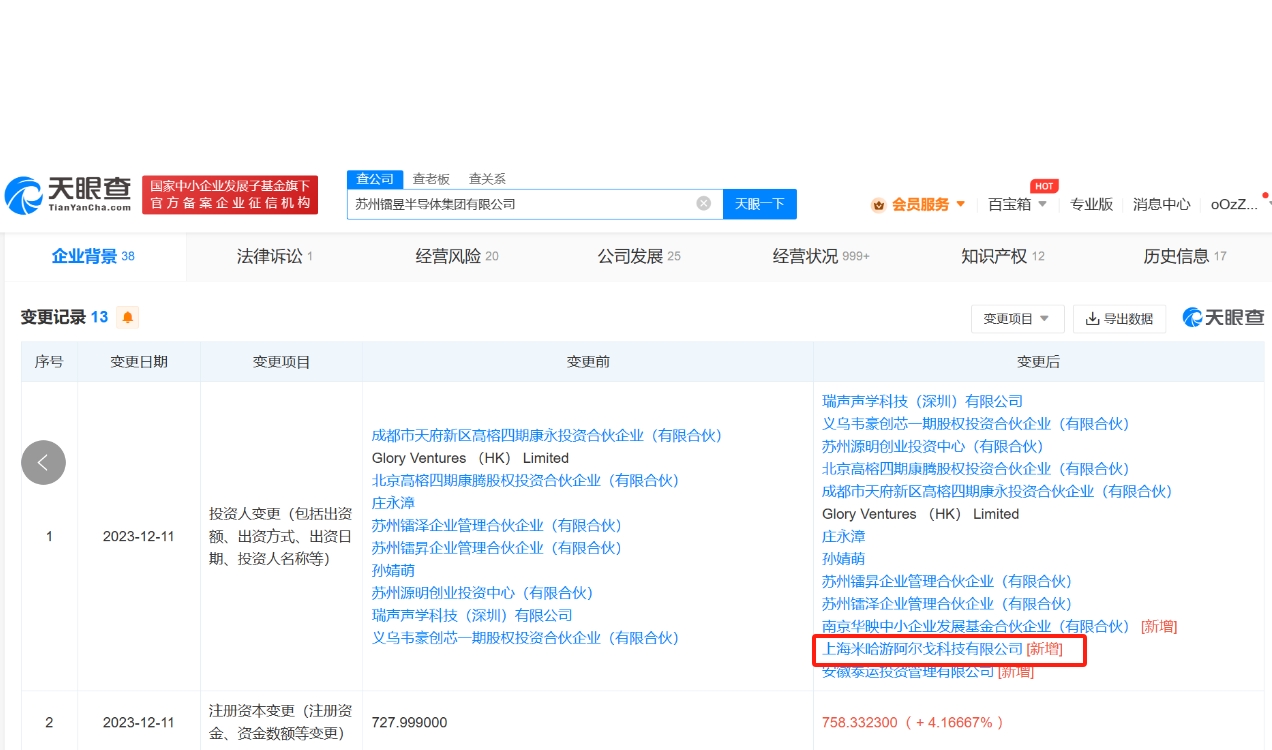Open the 公司发展 tab
The width and height of the screenshot is (1272, 750).
click(x=639, y=256)
